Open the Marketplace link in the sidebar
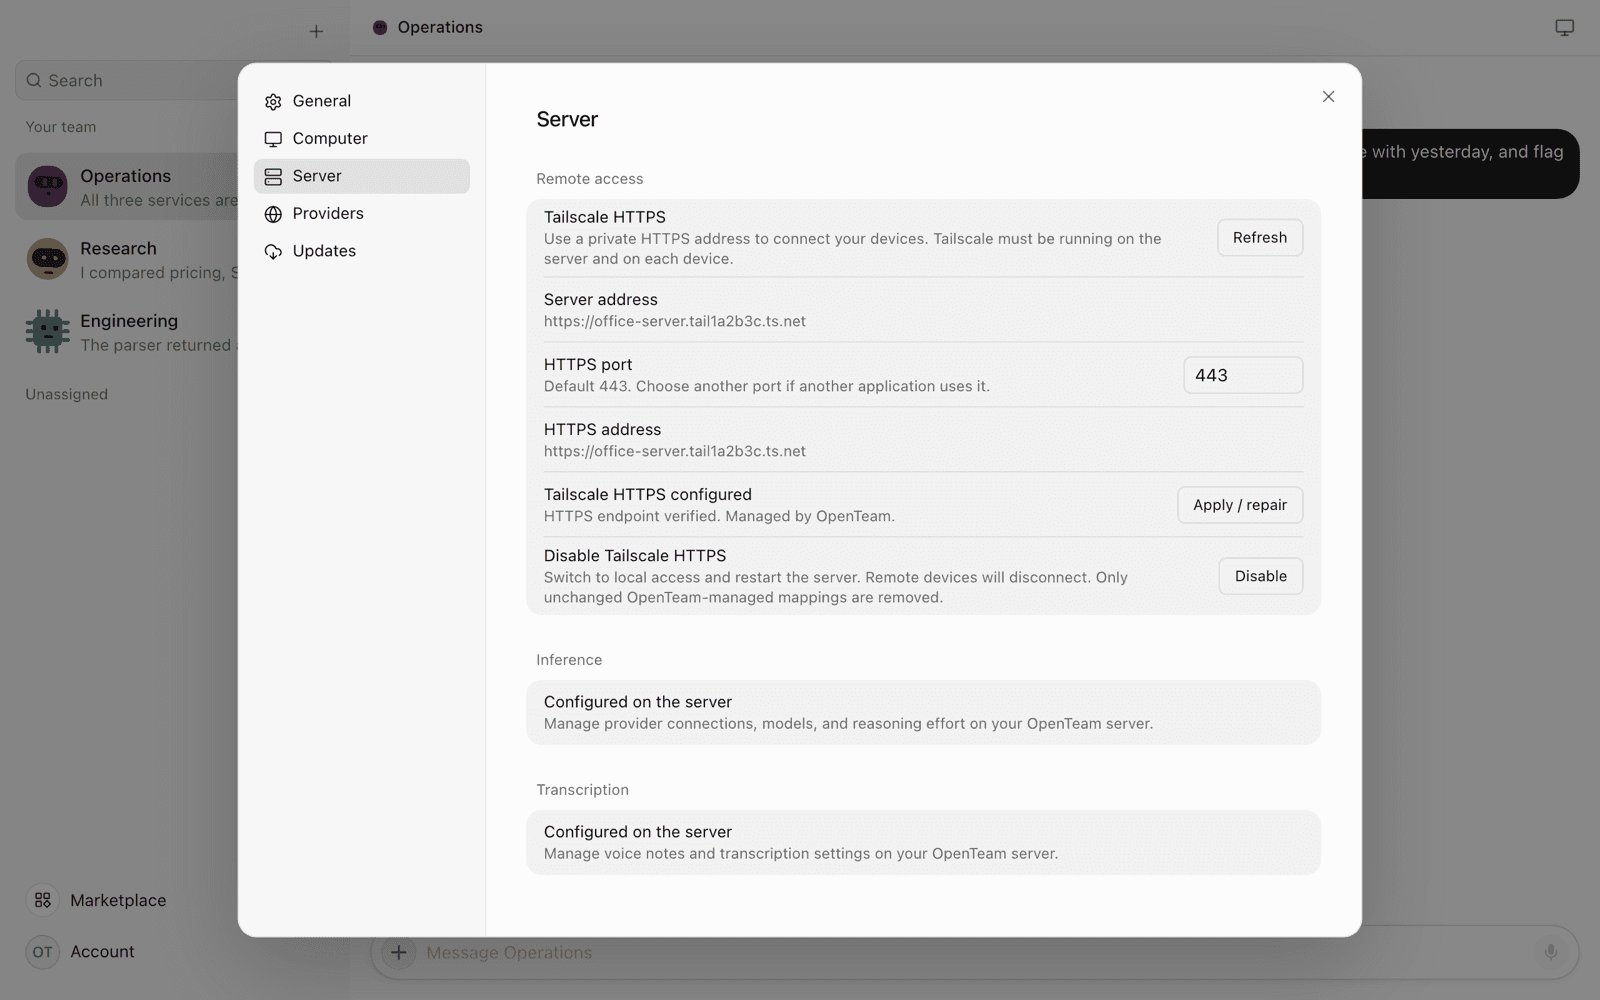 (x=118, y=900)
